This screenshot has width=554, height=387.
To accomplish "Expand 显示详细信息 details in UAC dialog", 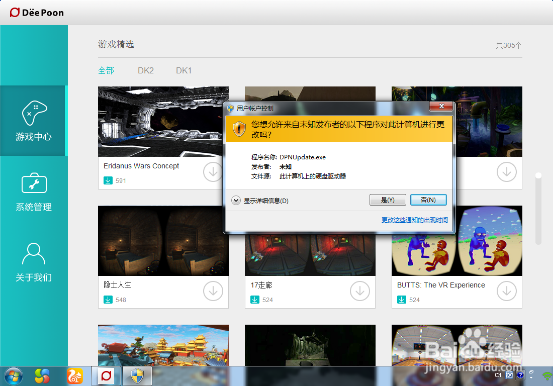I will click(260, 201).
